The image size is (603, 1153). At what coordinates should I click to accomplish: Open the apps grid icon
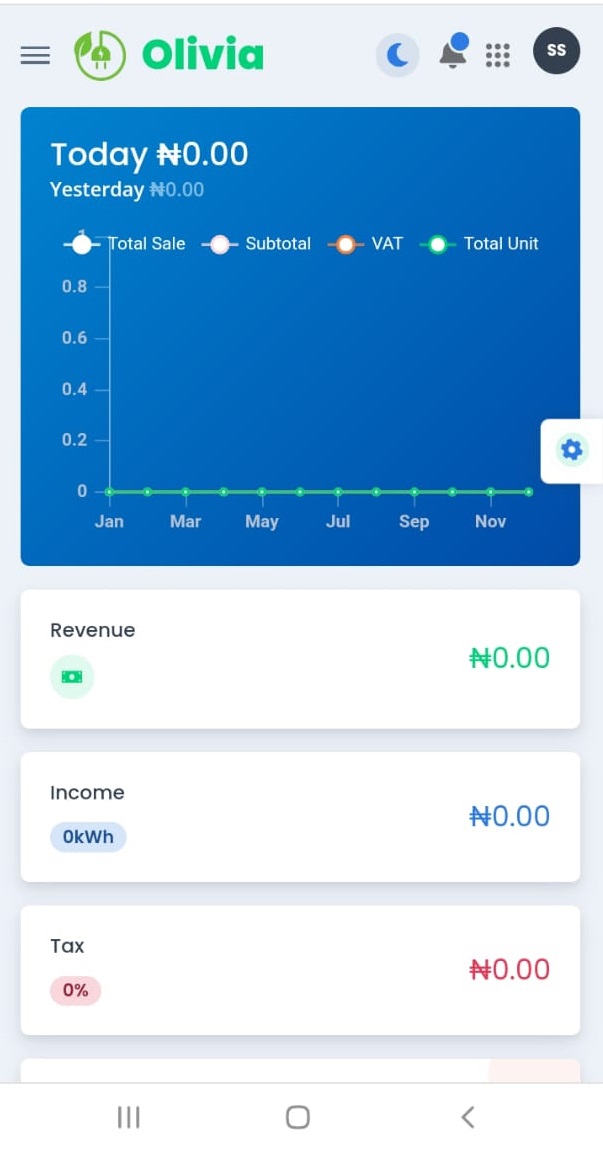[498, 55]
